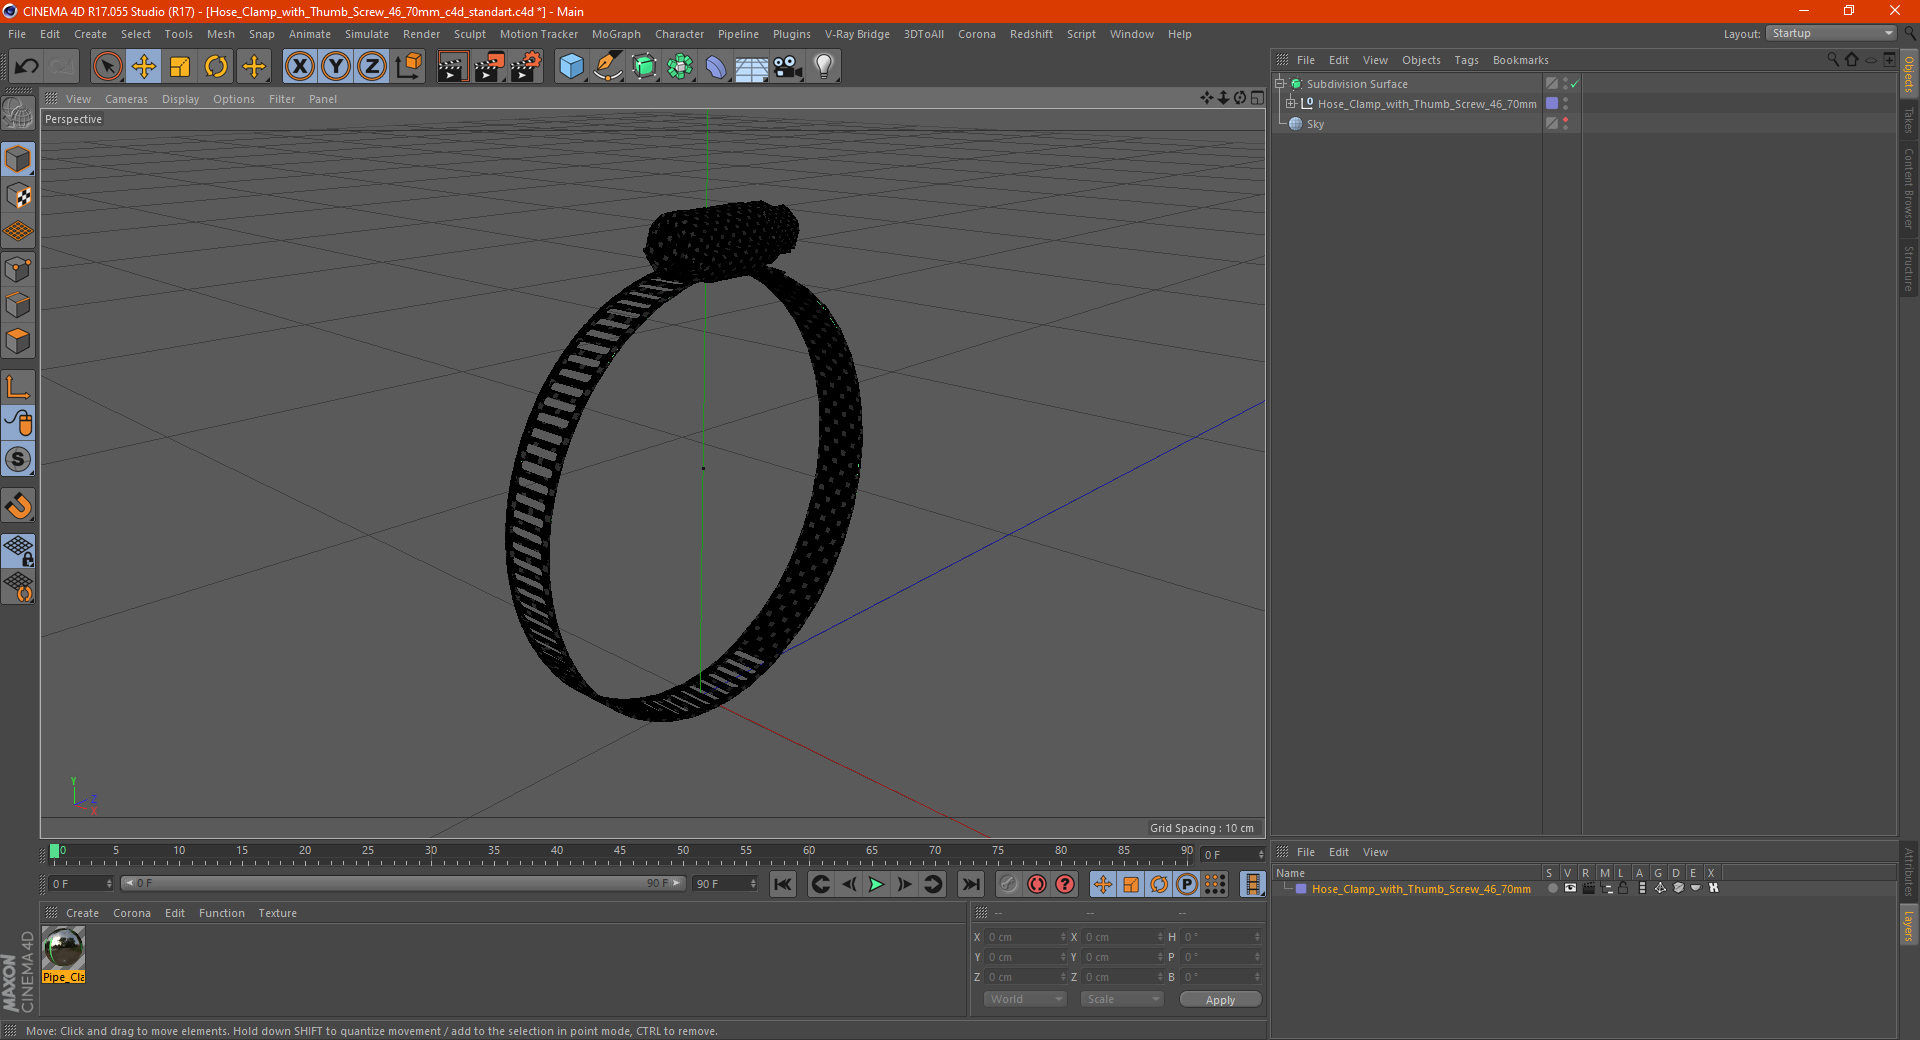Open the Scale mode dropdown
This screenshot has height=1040, width=1920.
coord(1122,999)
